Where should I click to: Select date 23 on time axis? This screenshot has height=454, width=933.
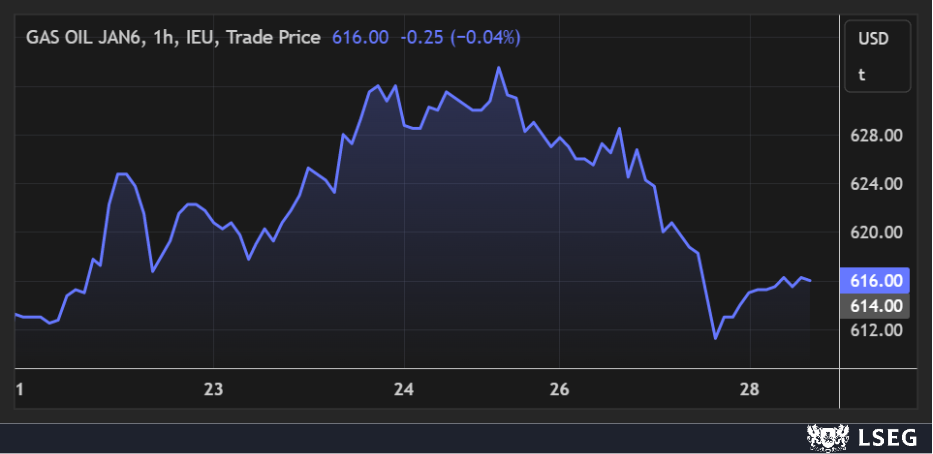(x=212, y=388)
